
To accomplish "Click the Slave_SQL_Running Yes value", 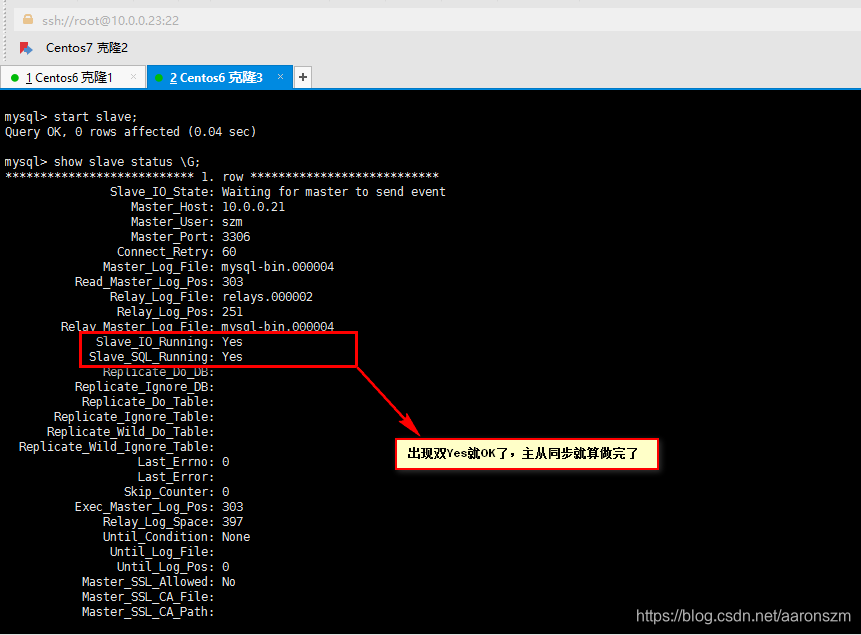I will (x=232, y=357).
